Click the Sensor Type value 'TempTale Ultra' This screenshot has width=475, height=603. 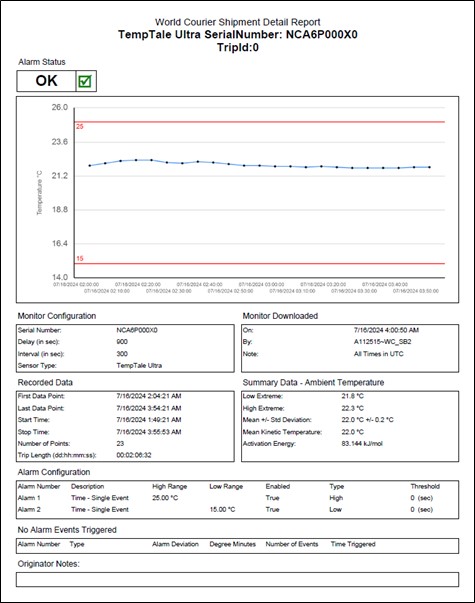(x=139, y=366)
